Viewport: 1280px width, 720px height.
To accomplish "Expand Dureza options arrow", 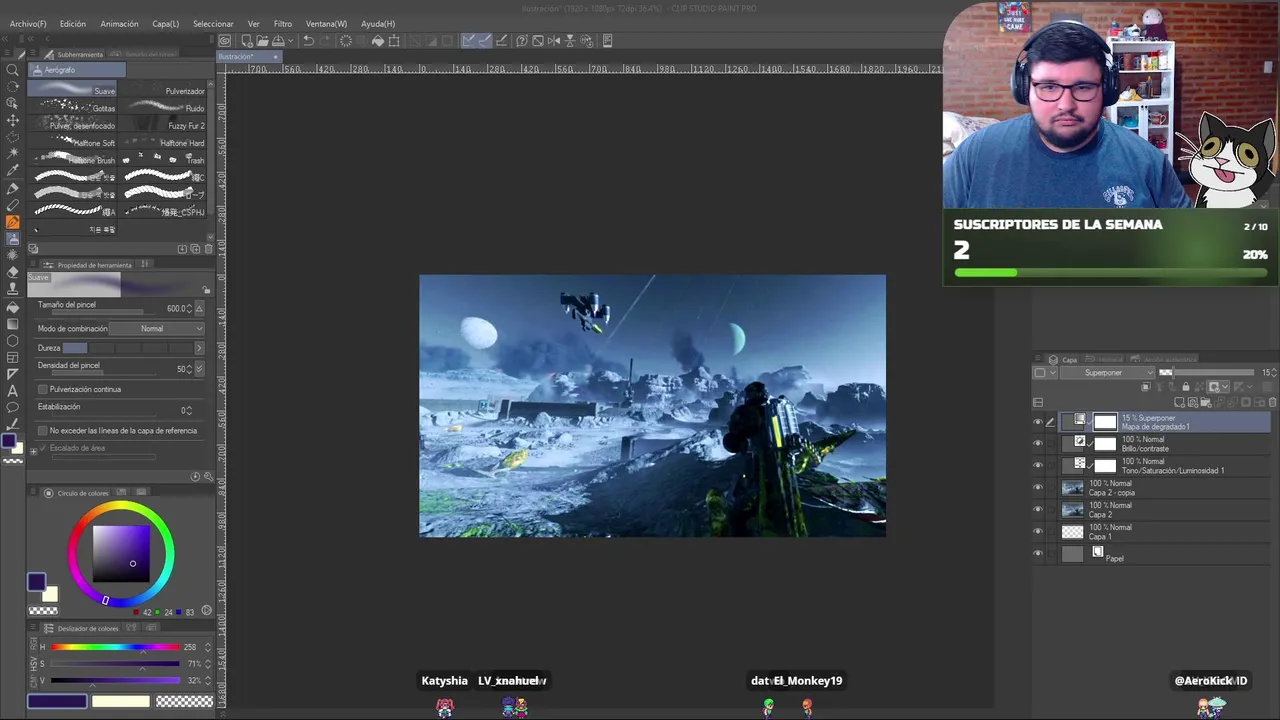I will [198, 347].
